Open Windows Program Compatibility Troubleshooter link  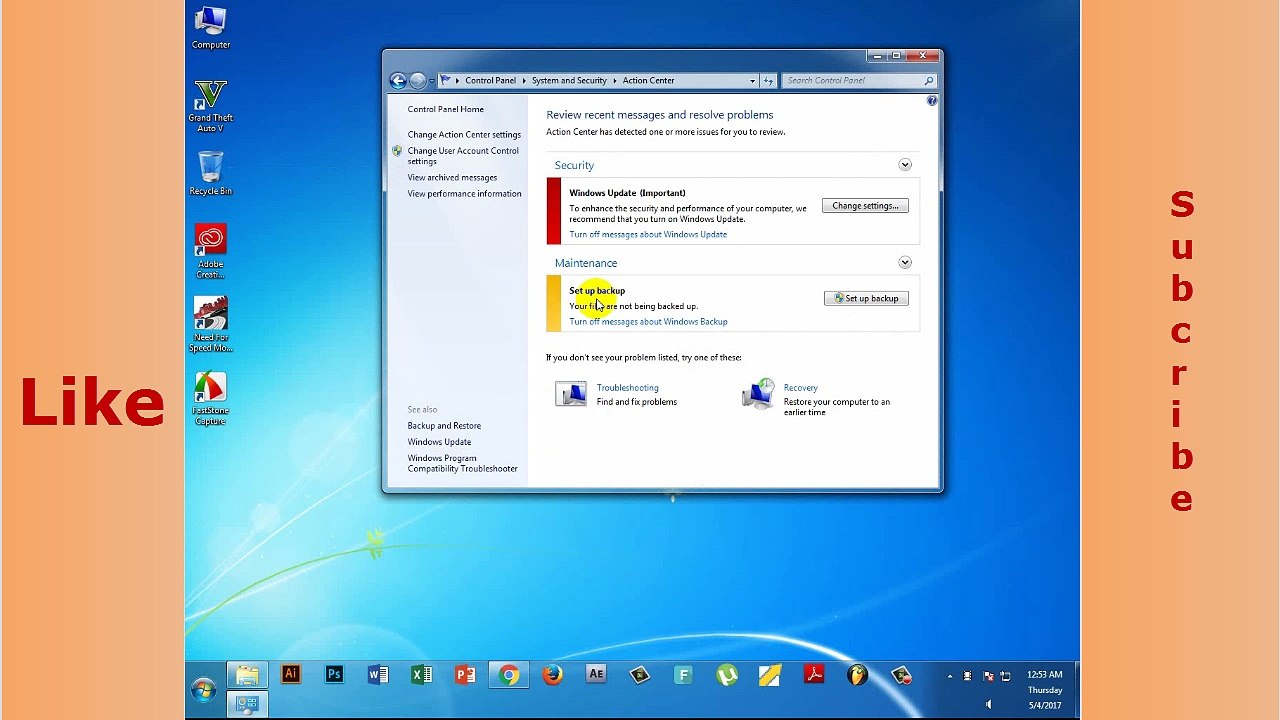[462, 464]
